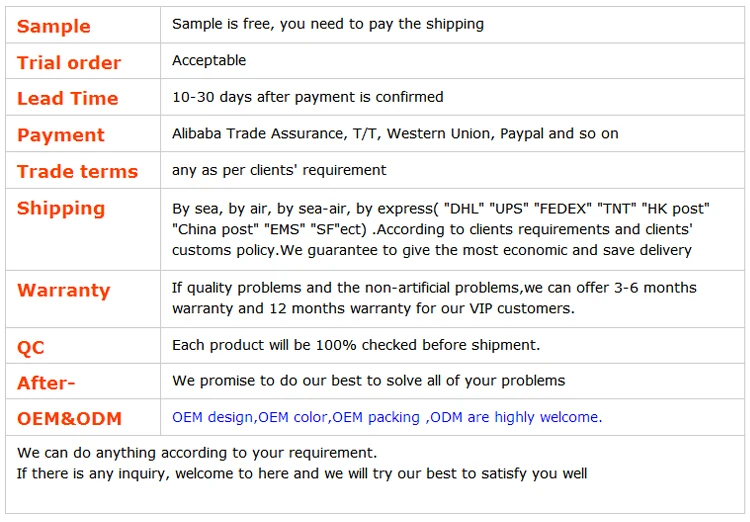The width and height of the screenshot is (750, 522).
Task: Select the Lead Time heading
Action: coord(67,98)
